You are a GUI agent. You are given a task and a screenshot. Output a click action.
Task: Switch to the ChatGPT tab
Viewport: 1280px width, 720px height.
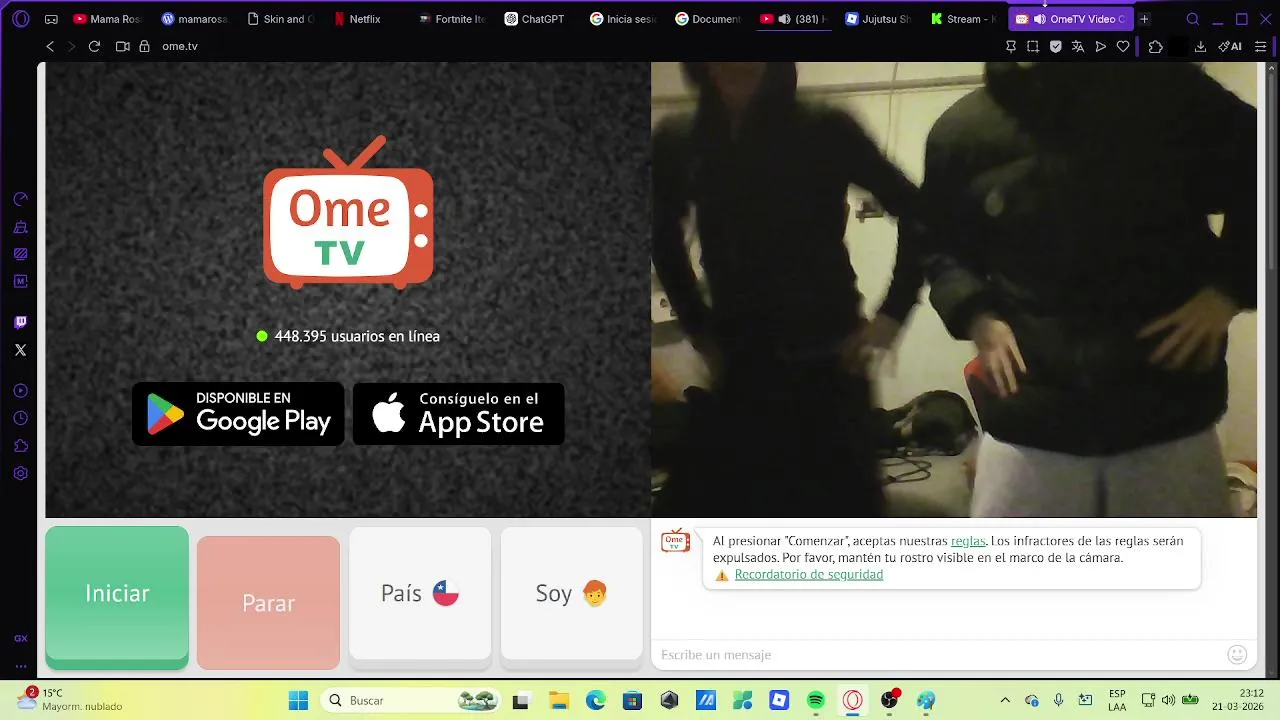(535, 19)
